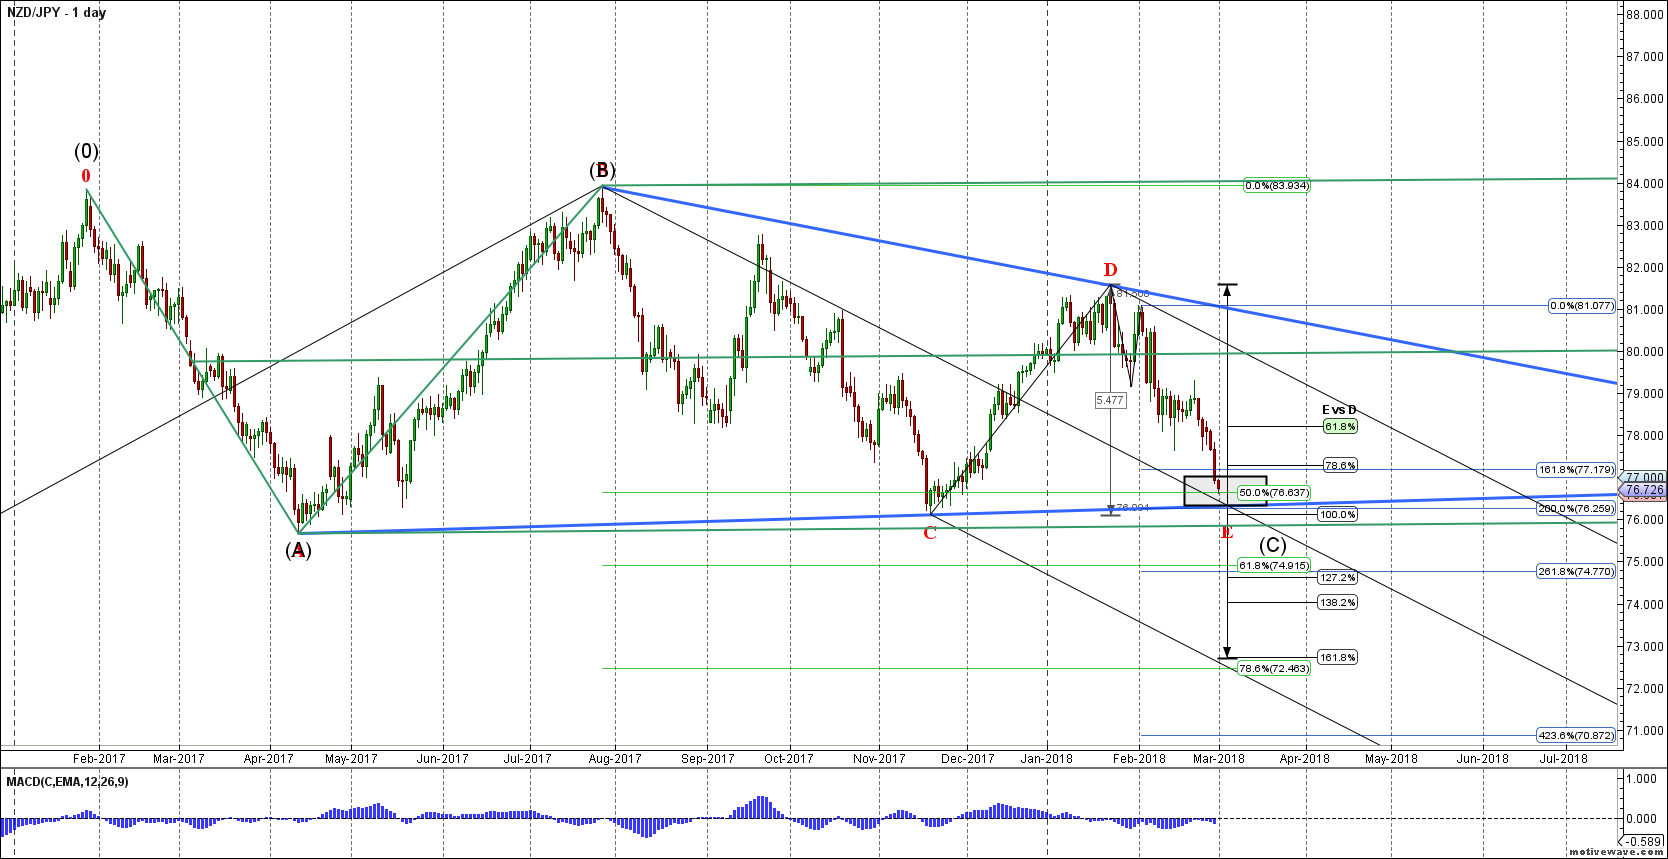Click the red E wave label
The image size is (1668, 859).
click(1227, 533)
